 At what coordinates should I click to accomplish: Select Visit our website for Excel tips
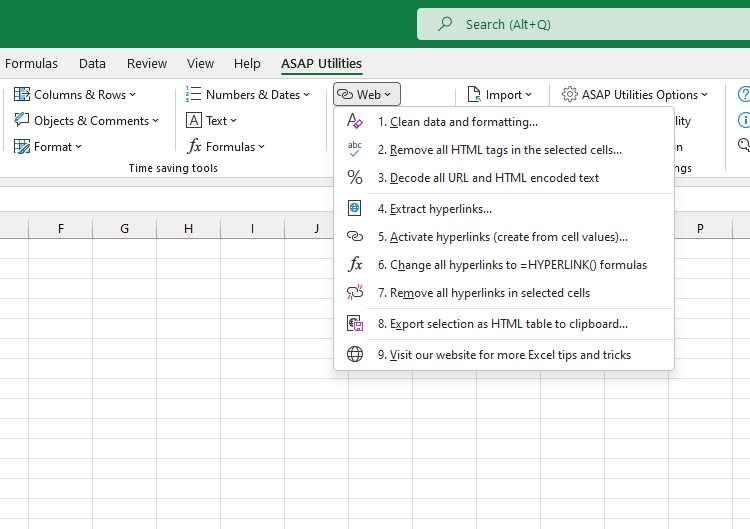click(504, 354)
